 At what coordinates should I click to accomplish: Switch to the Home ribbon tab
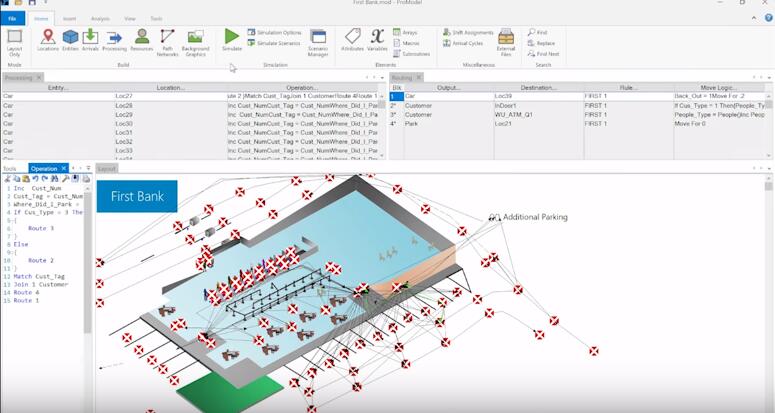coord(41,19)
